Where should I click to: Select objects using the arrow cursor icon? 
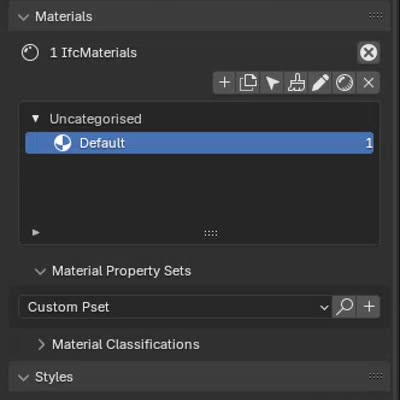pyautogui.click(x=272, y=82)
